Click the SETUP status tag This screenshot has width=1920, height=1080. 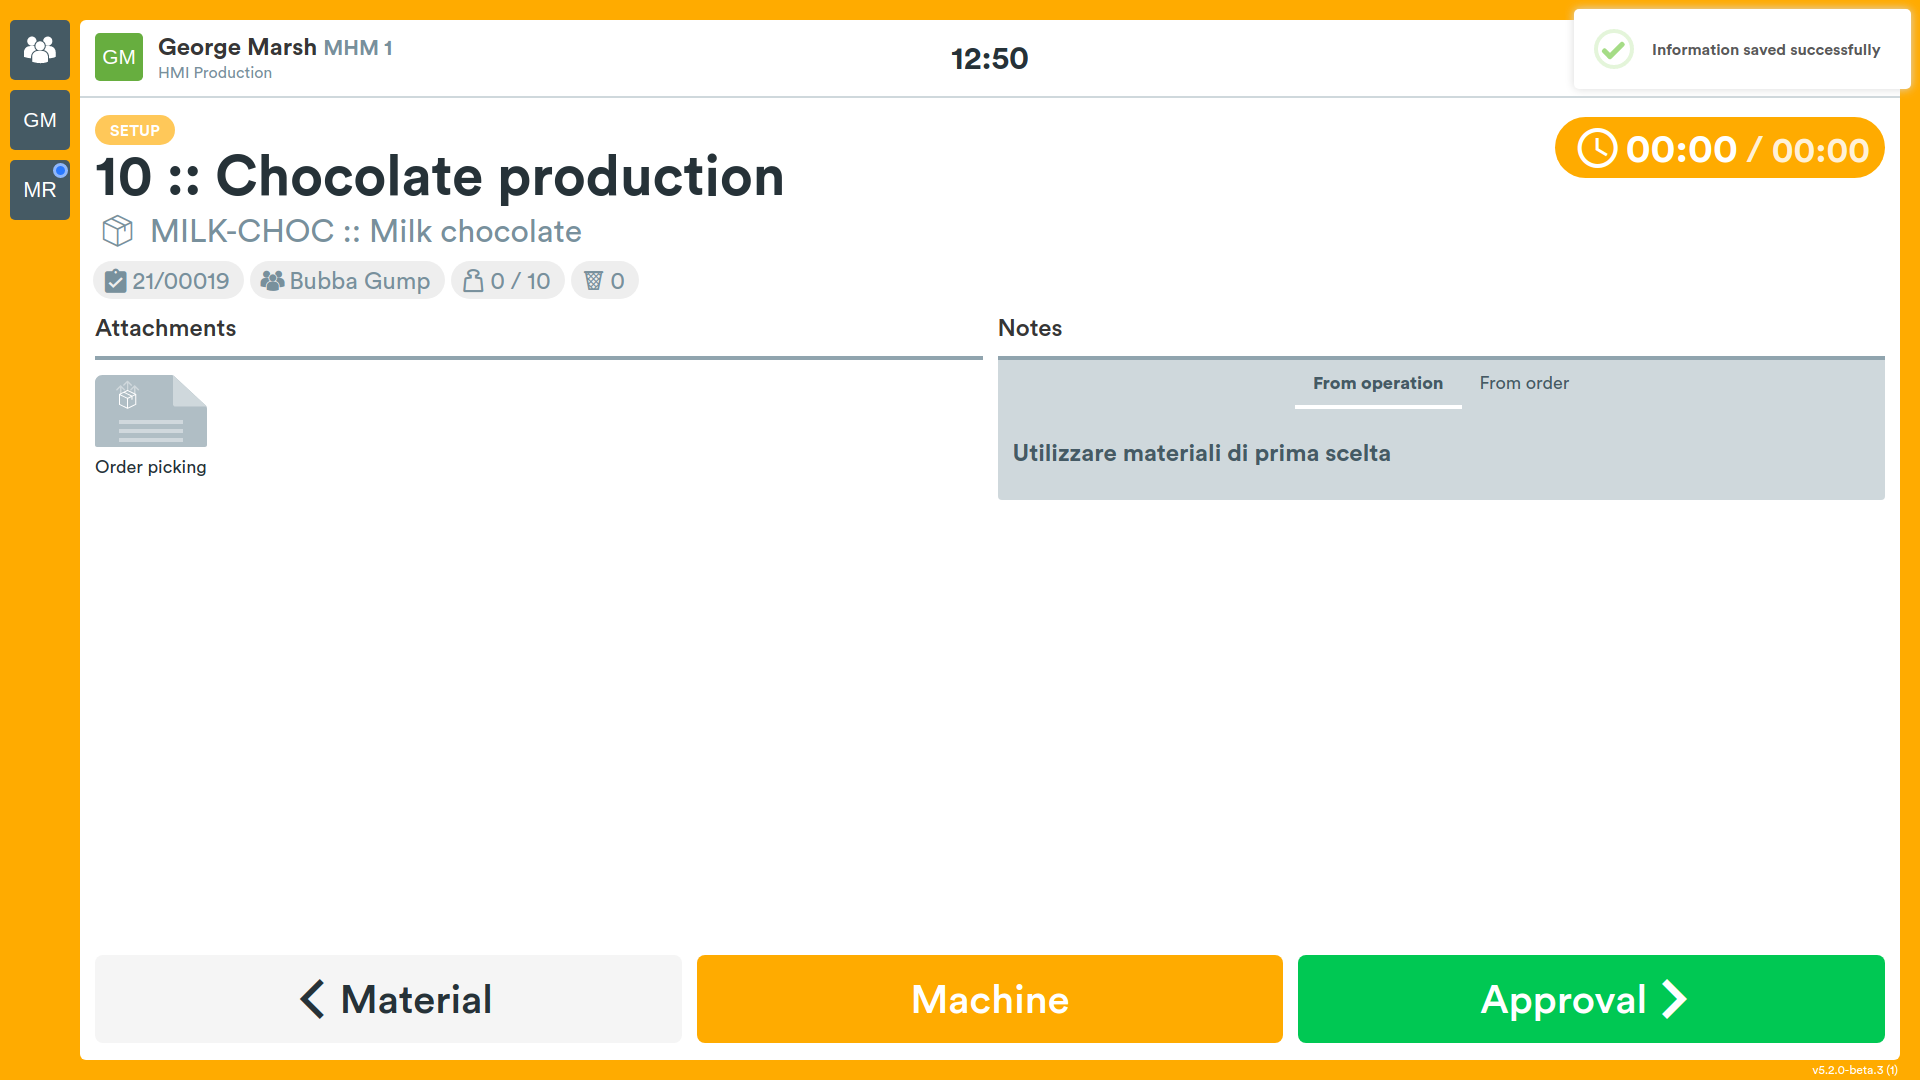135,131
